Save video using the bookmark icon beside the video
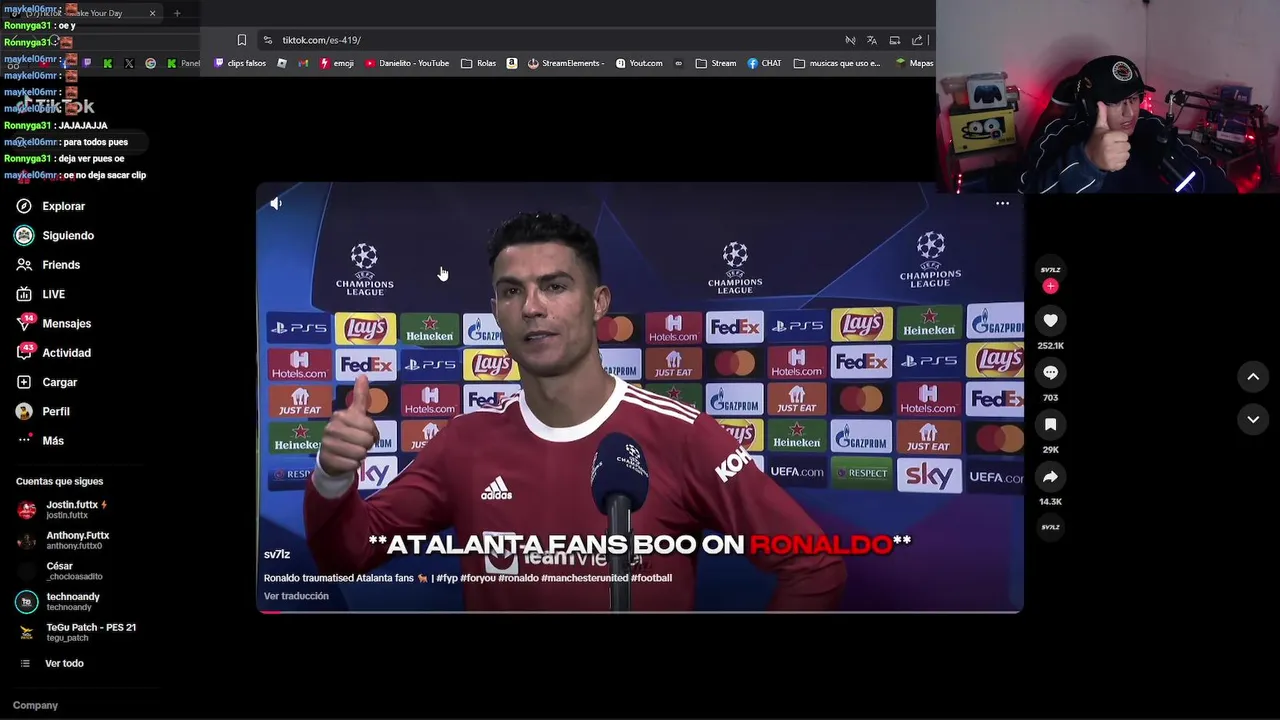Viewport: 1280px width, 720px height. 1050,424
